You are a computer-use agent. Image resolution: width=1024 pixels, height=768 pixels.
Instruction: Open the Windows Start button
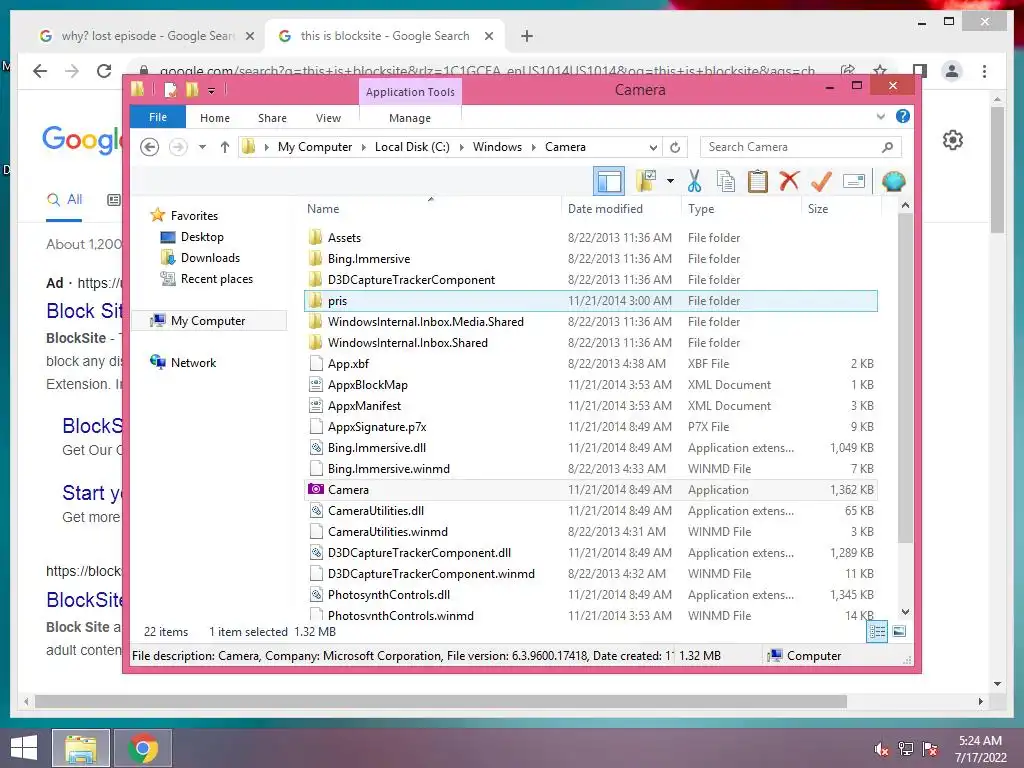[24, 748]
